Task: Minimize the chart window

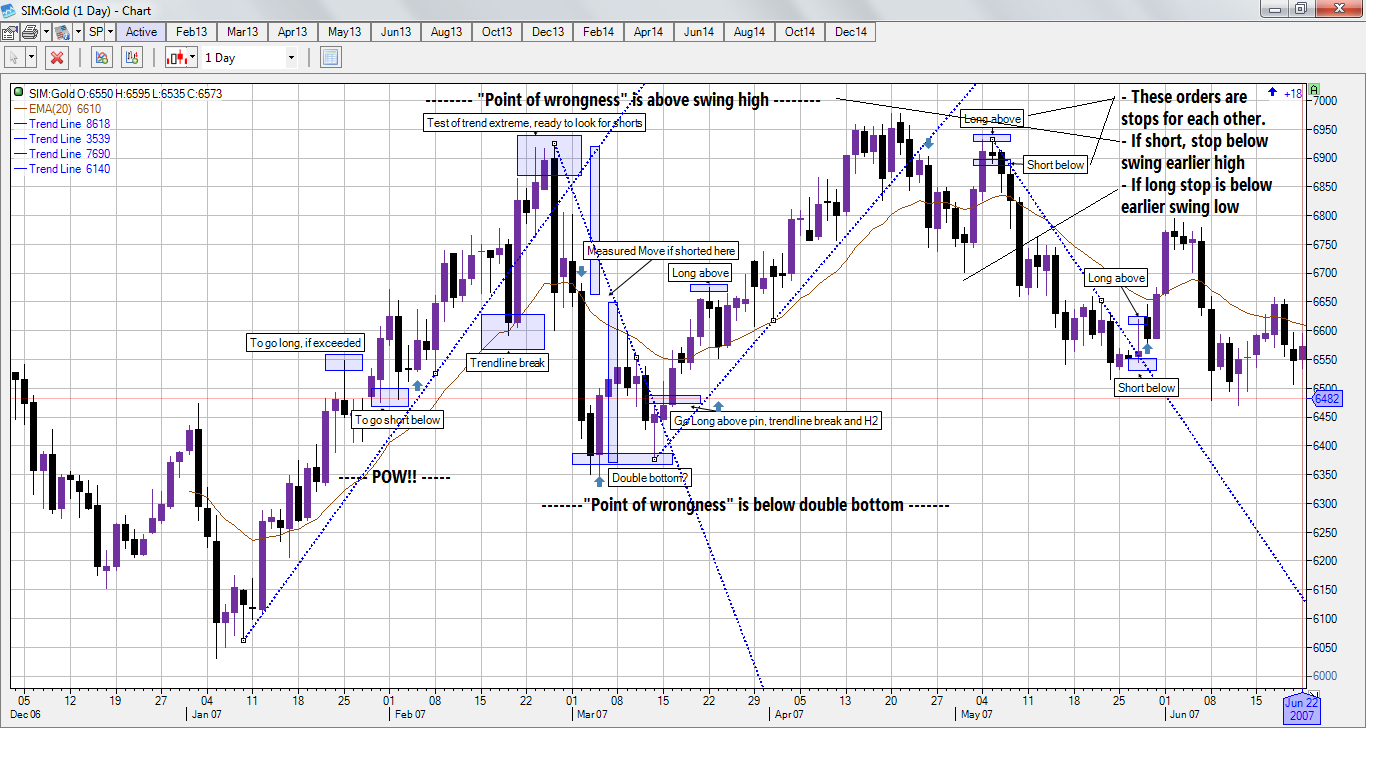Action: coord(1273,9)
